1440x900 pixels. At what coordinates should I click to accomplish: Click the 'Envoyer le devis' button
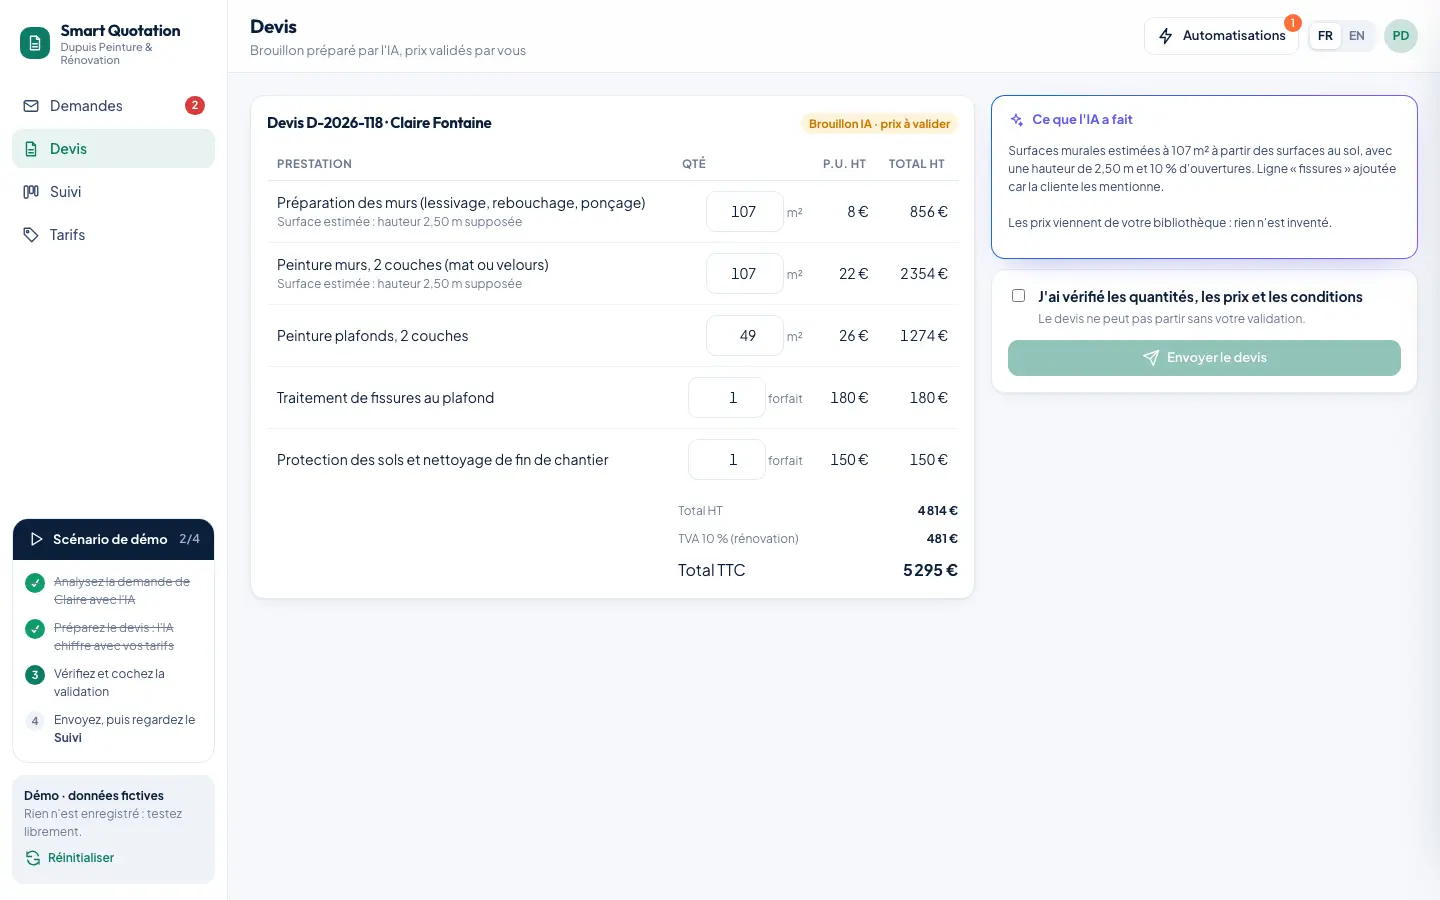pos(1204,358)
